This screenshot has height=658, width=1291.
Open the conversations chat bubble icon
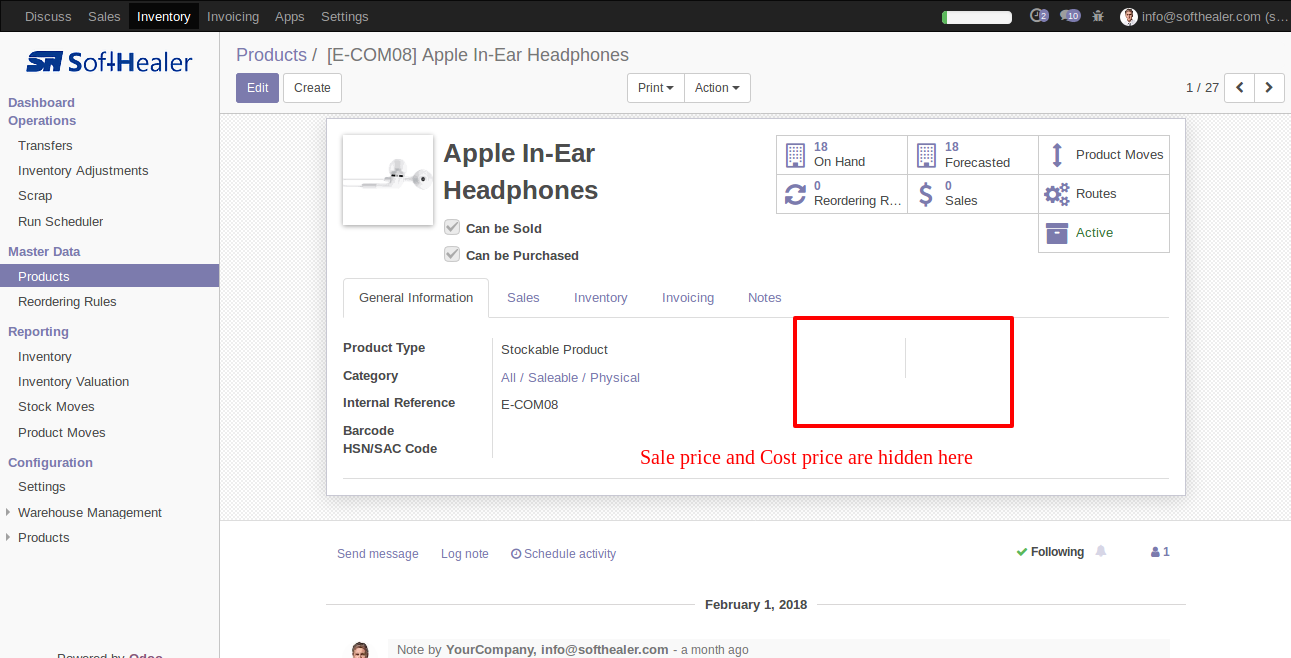1070,16
